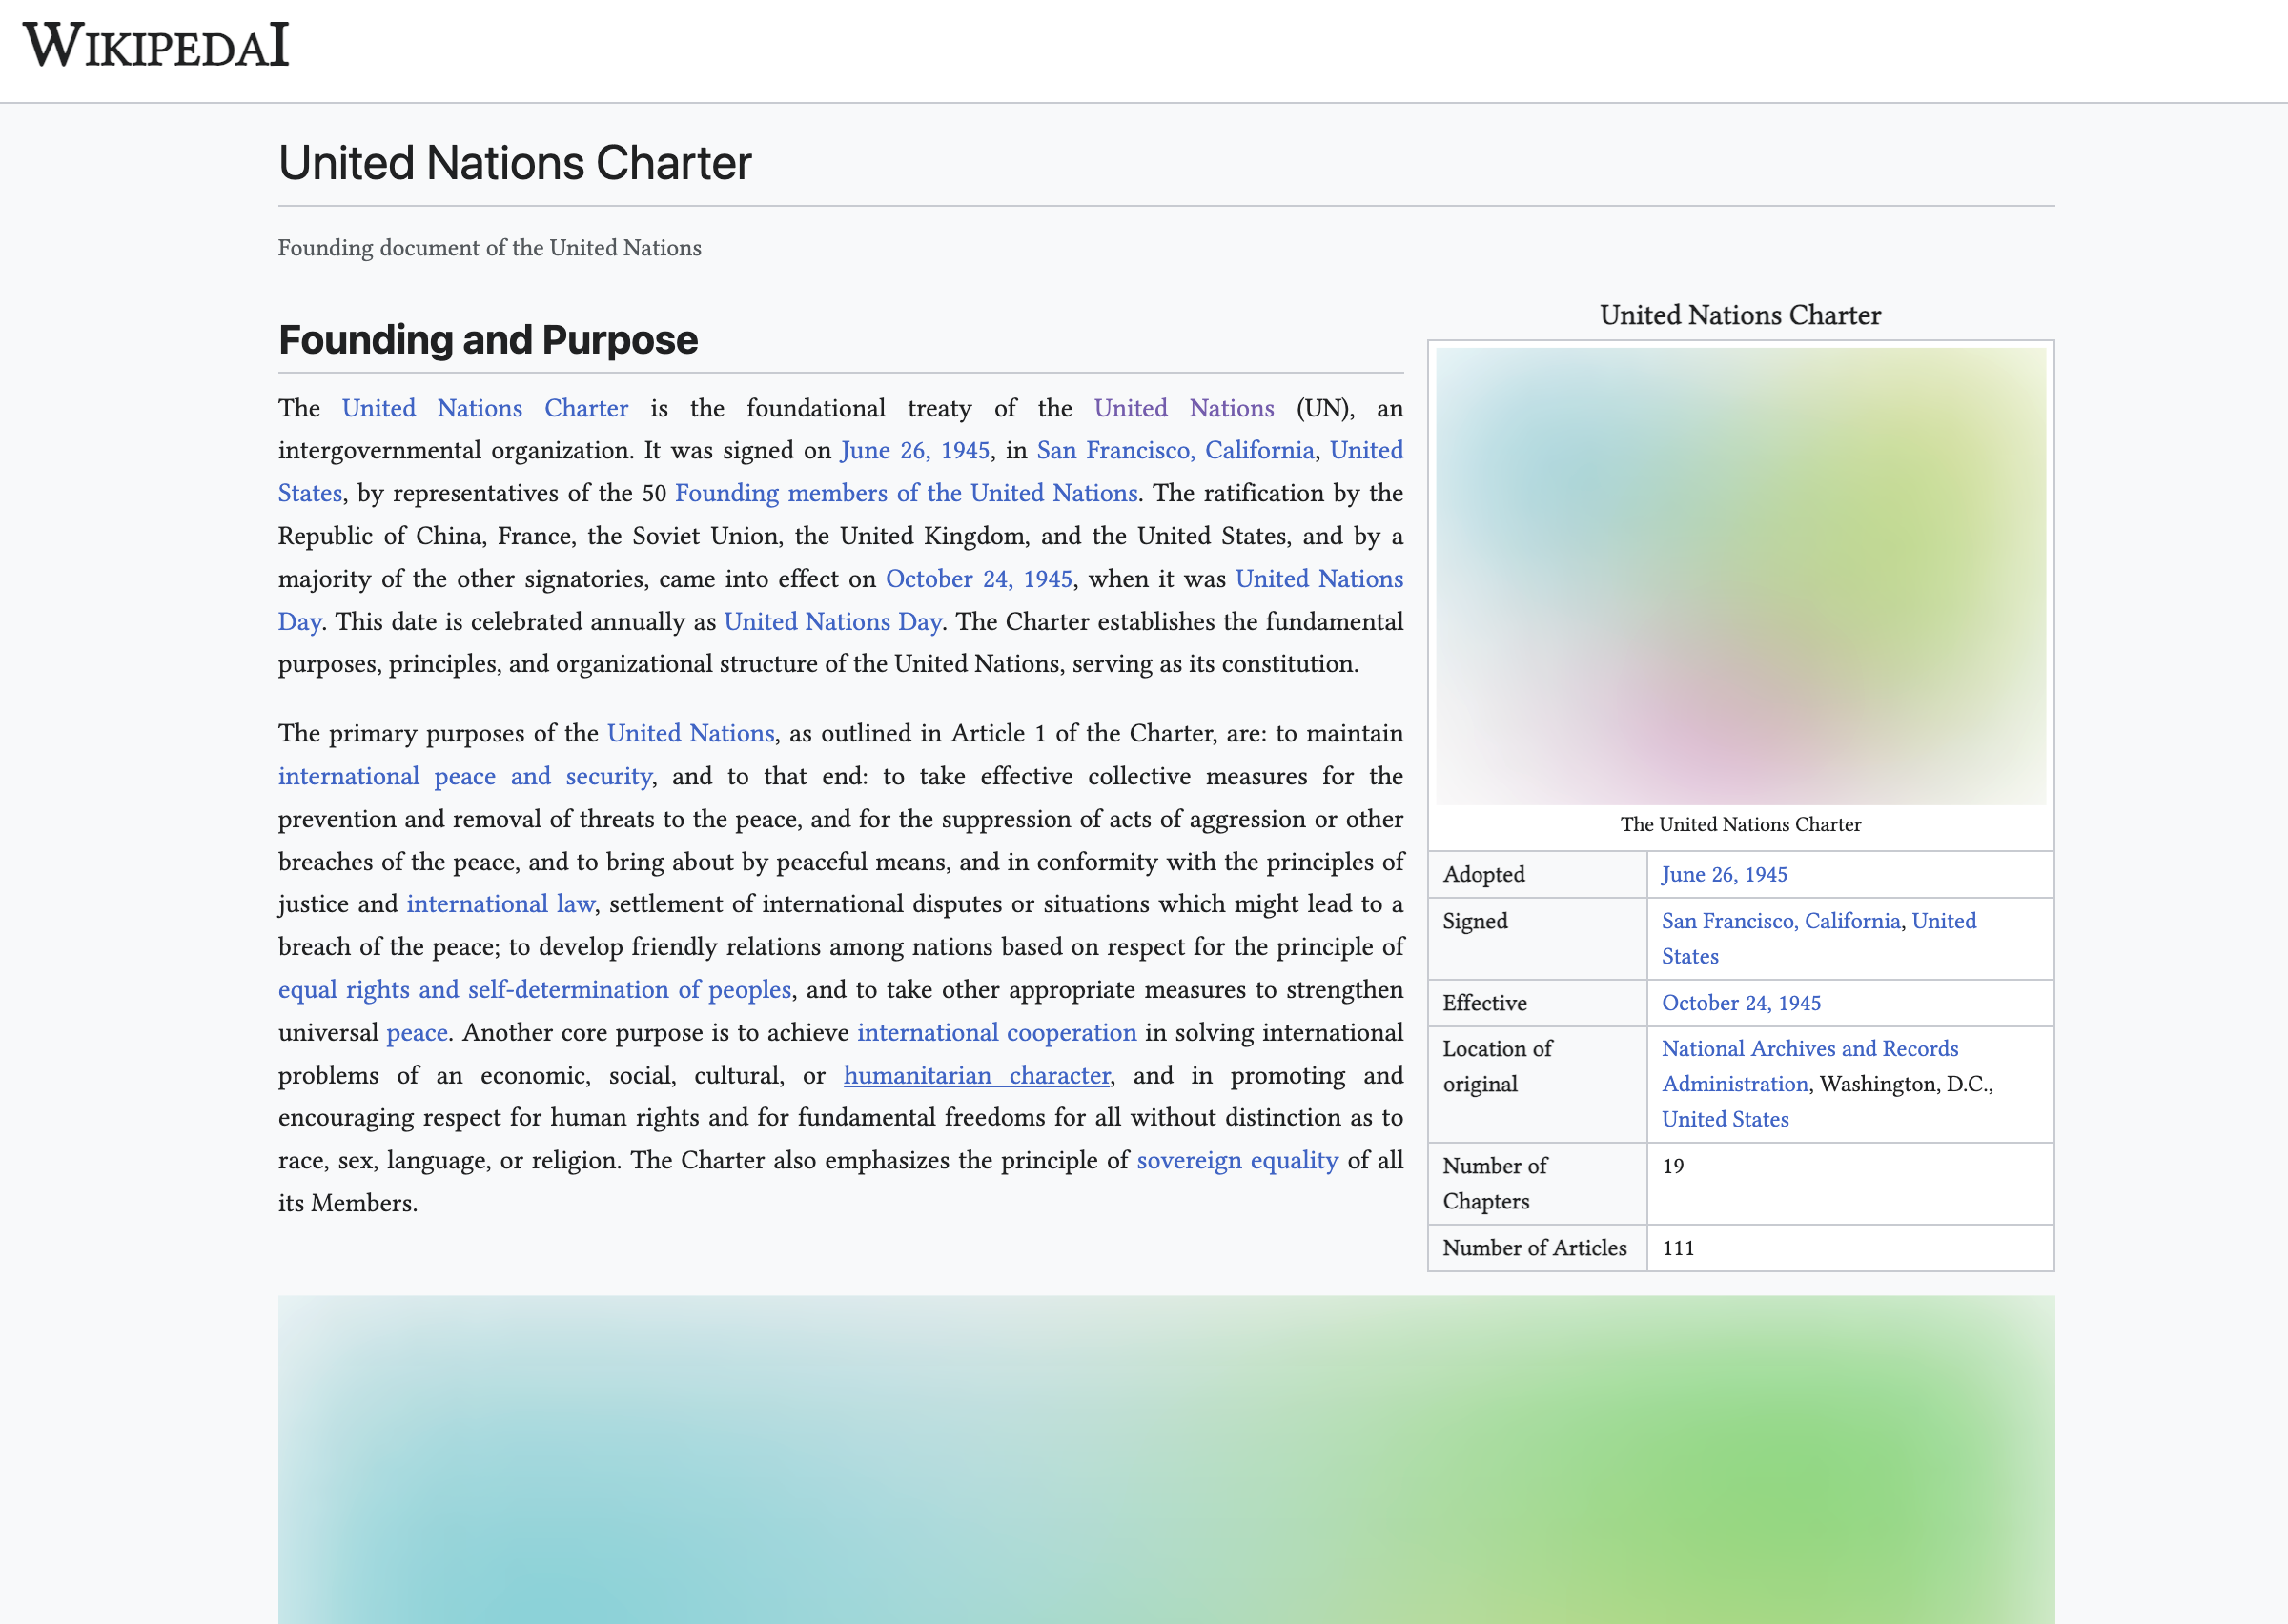Click the Founding and Purpose section heading
This screenshot has height=1624, width=2288.
[x=488, y=340]
